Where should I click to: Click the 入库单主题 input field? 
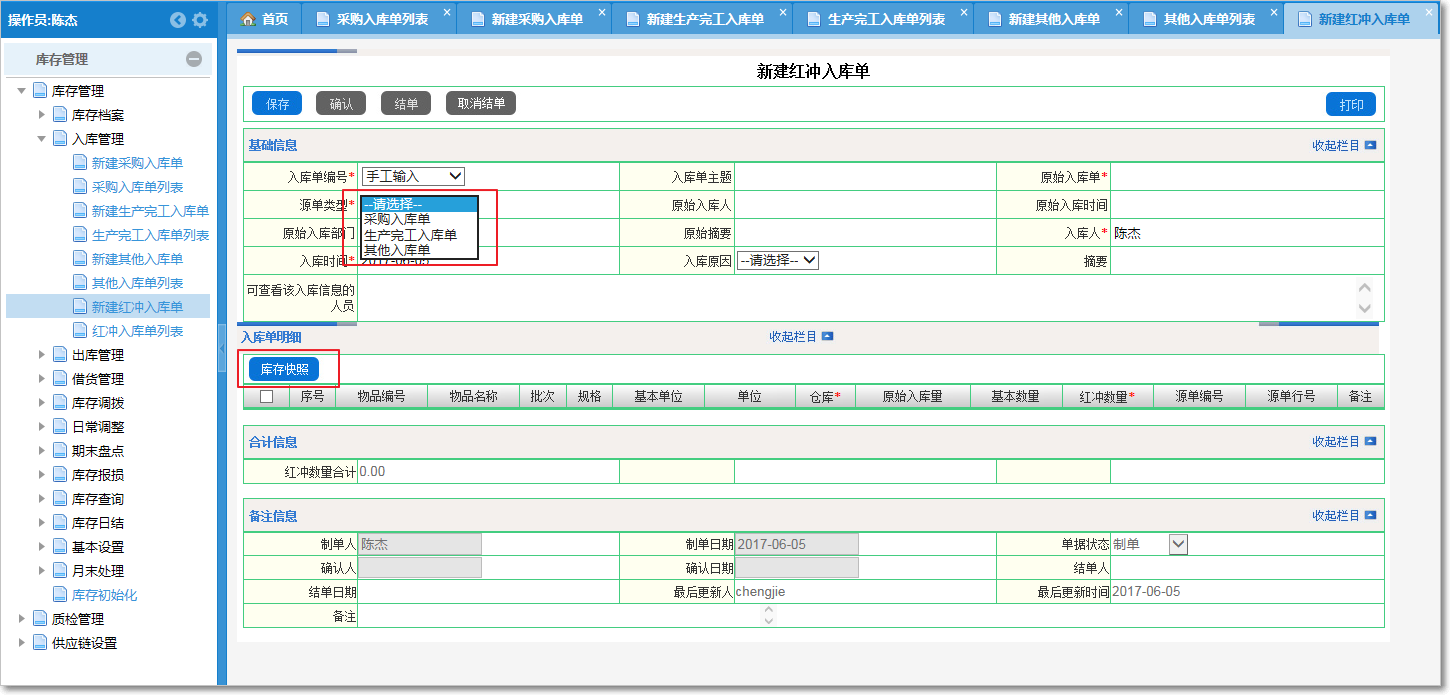(864, 177)
